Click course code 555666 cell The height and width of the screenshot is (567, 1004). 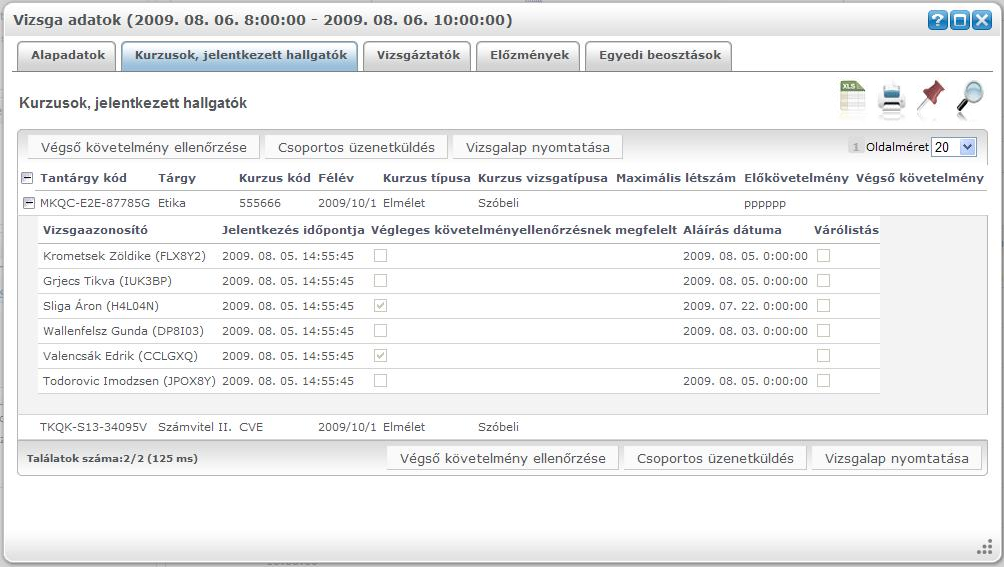point(259,203)
